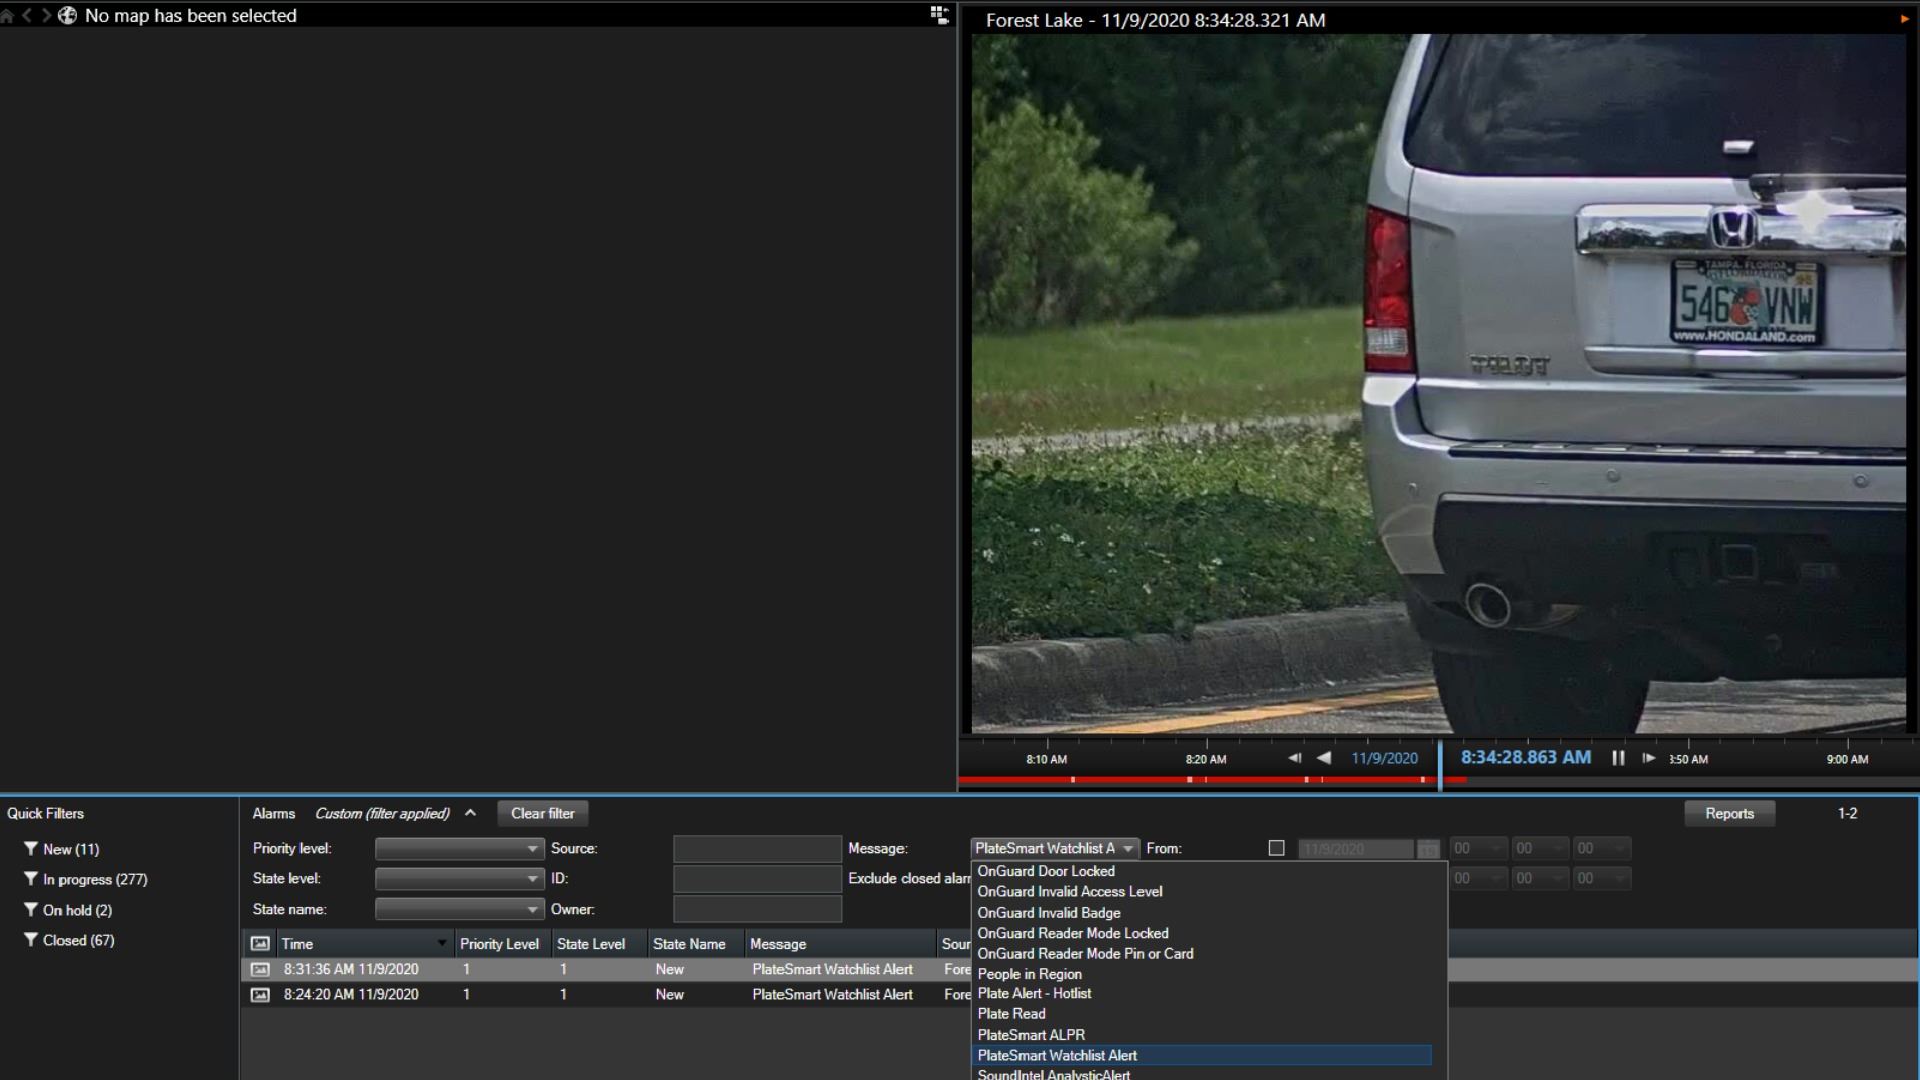Click the image column header icon
The height and width of the screenshot is (1080, 1920).
260,943
